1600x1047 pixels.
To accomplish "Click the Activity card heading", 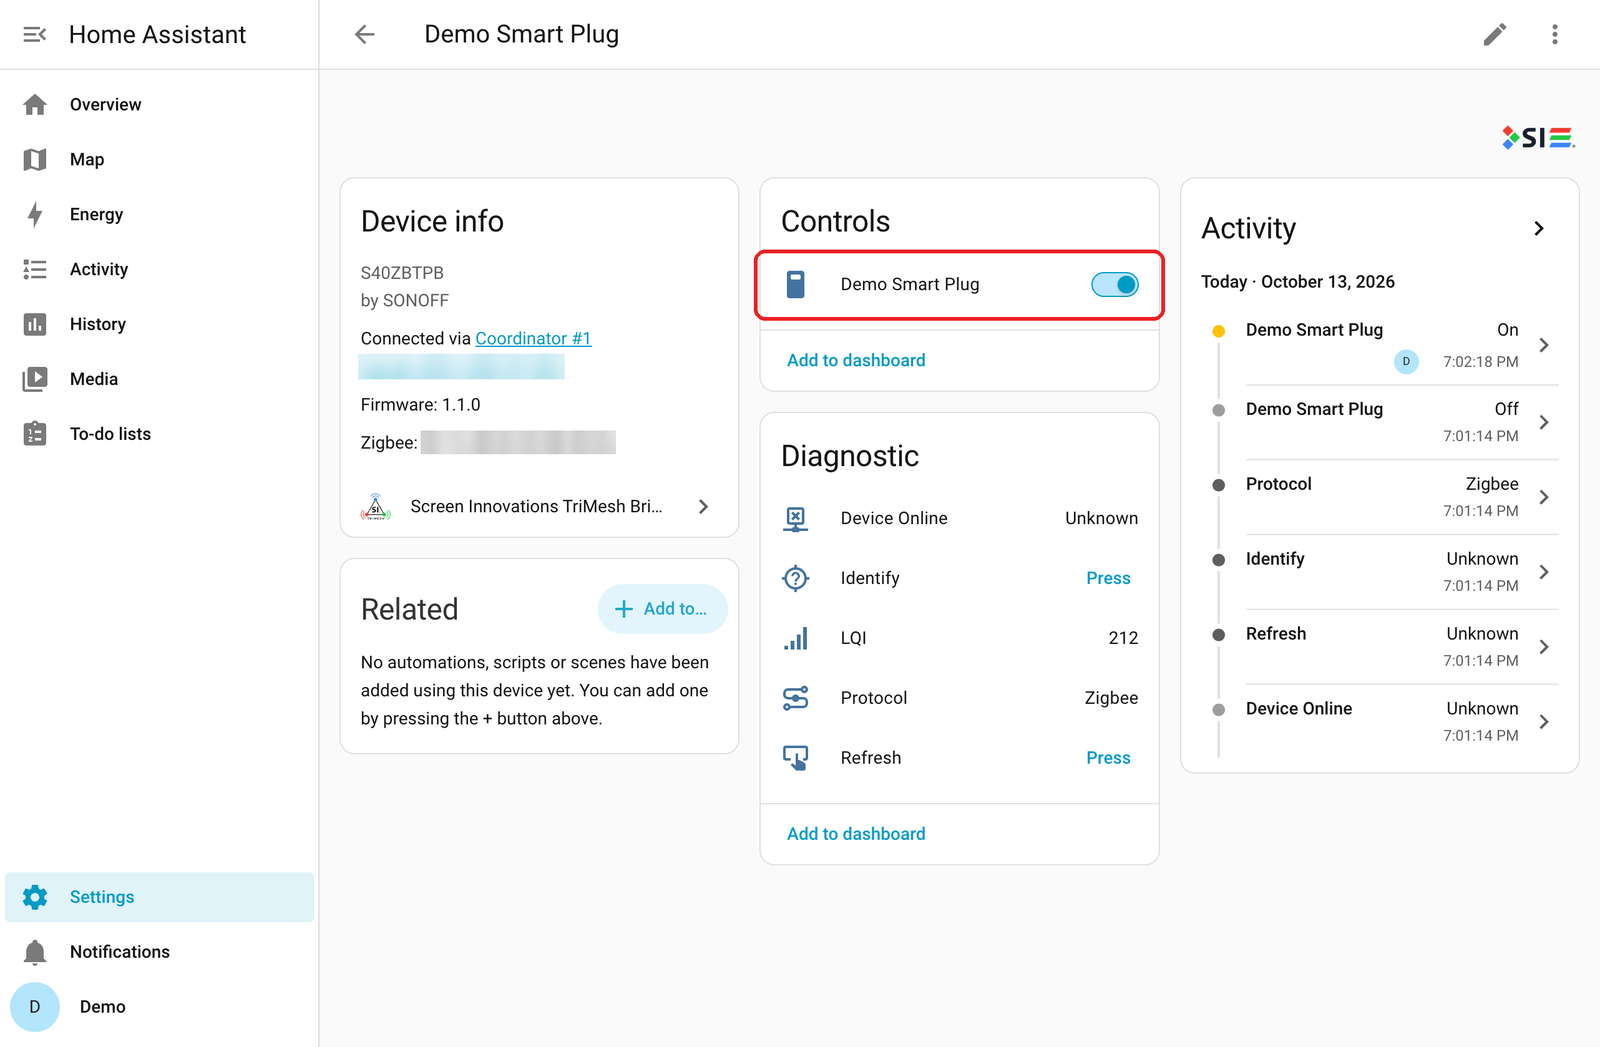I will 1248,229.
